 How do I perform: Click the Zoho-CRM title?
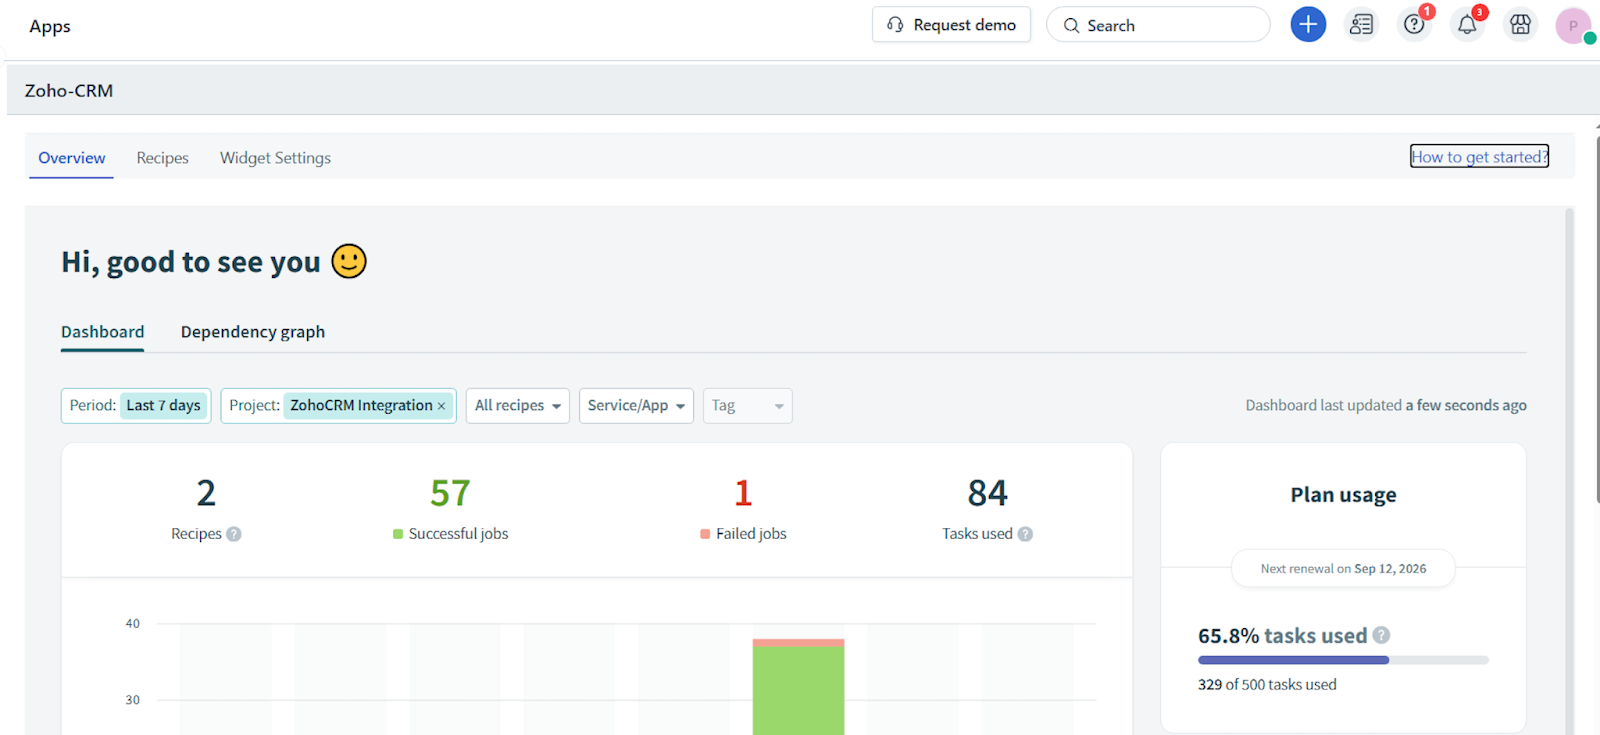point(69,90)
